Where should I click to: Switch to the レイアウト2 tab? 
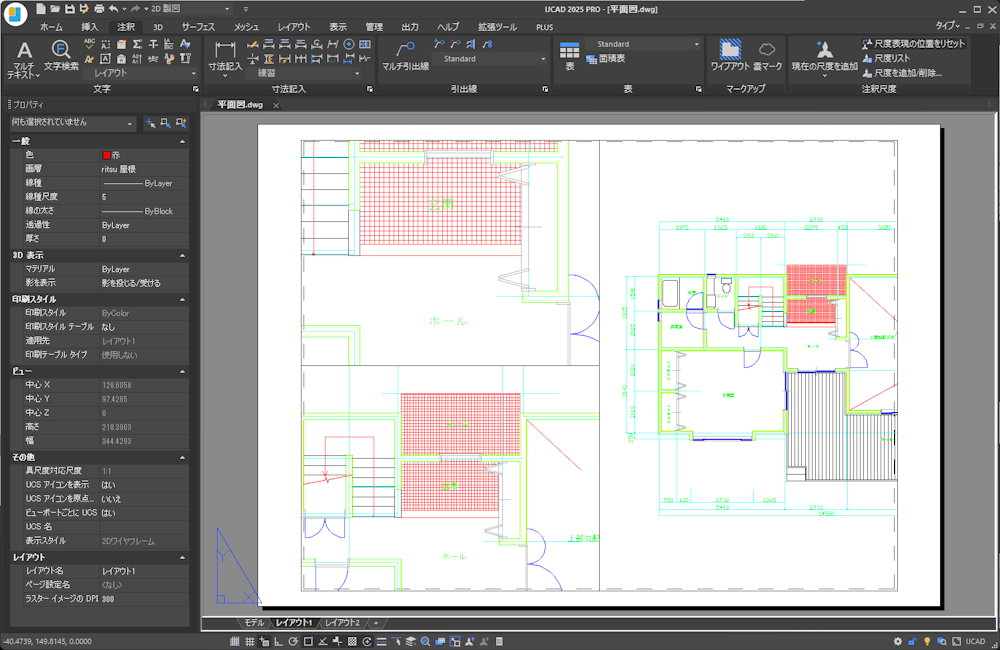[x=342, y=623]
